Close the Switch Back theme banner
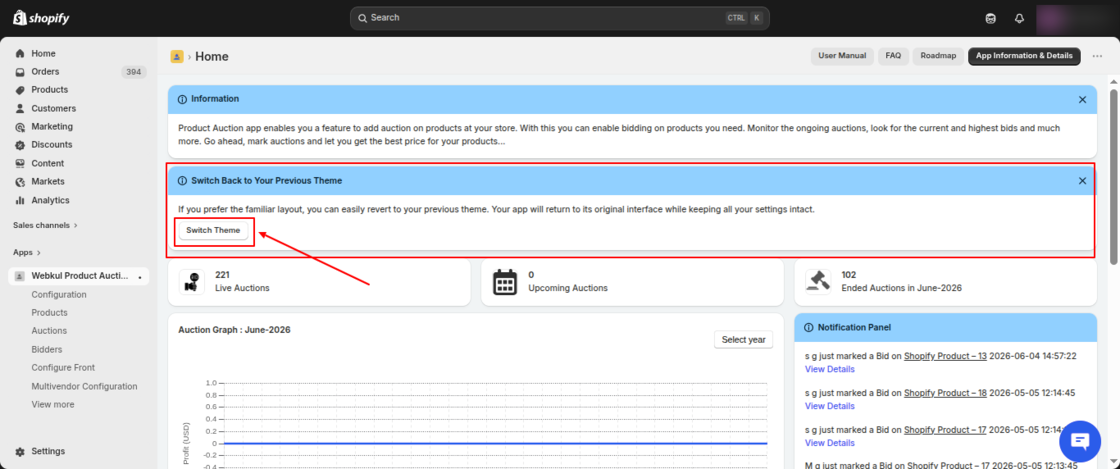The height and width of the screenshot is (469, 1120). click(1082, 181)
